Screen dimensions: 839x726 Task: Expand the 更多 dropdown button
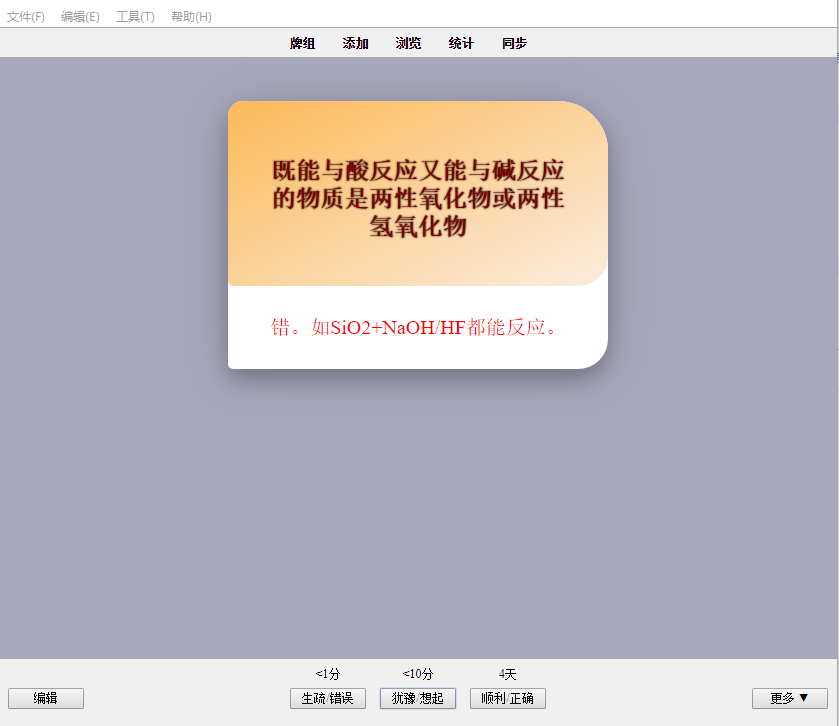(x=790, y=698)
